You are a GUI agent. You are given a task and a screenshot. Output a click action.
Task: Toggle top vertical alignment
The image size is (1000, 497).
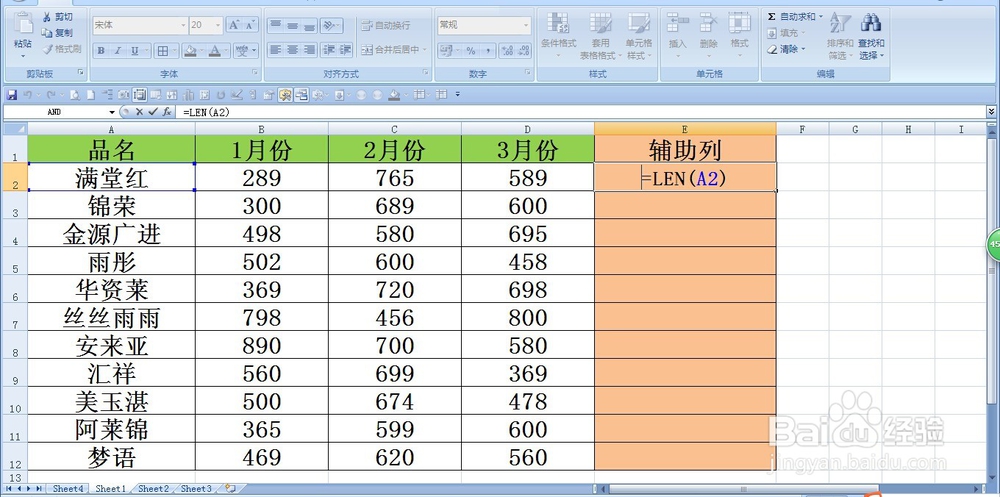tap(276, 26)
